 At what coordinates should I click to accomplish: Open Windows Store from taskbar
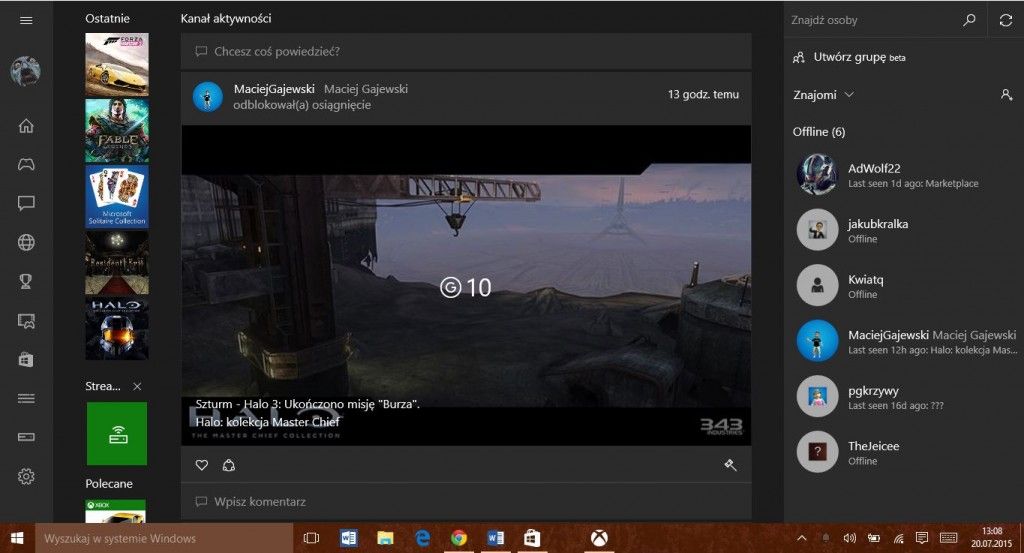(532, 538)
